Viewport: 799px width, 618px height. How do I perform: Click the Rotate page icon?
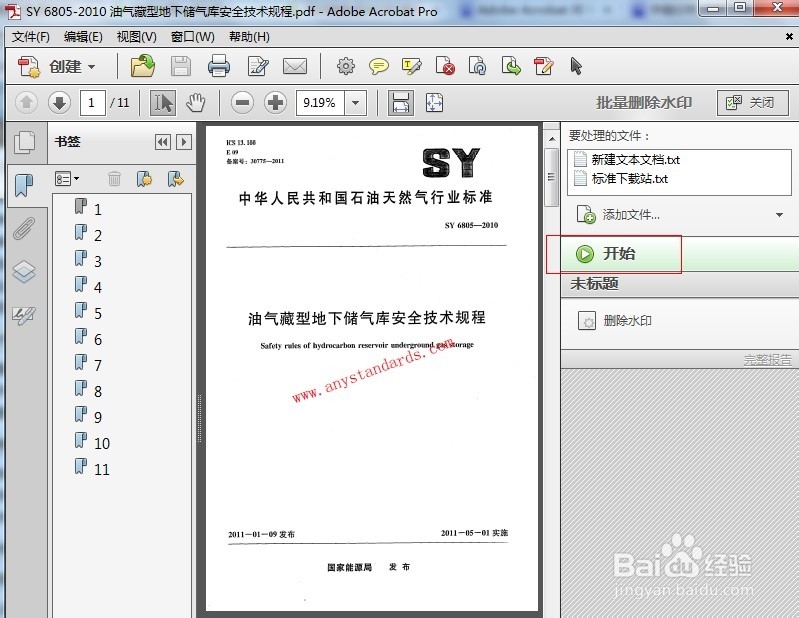(x=477, y=66)
